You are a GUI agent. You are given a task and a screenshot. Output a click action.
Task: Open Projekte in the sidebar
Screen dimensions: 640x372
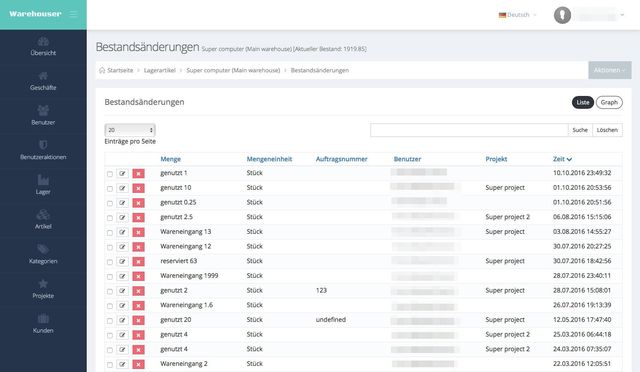[x=43, y=289]
